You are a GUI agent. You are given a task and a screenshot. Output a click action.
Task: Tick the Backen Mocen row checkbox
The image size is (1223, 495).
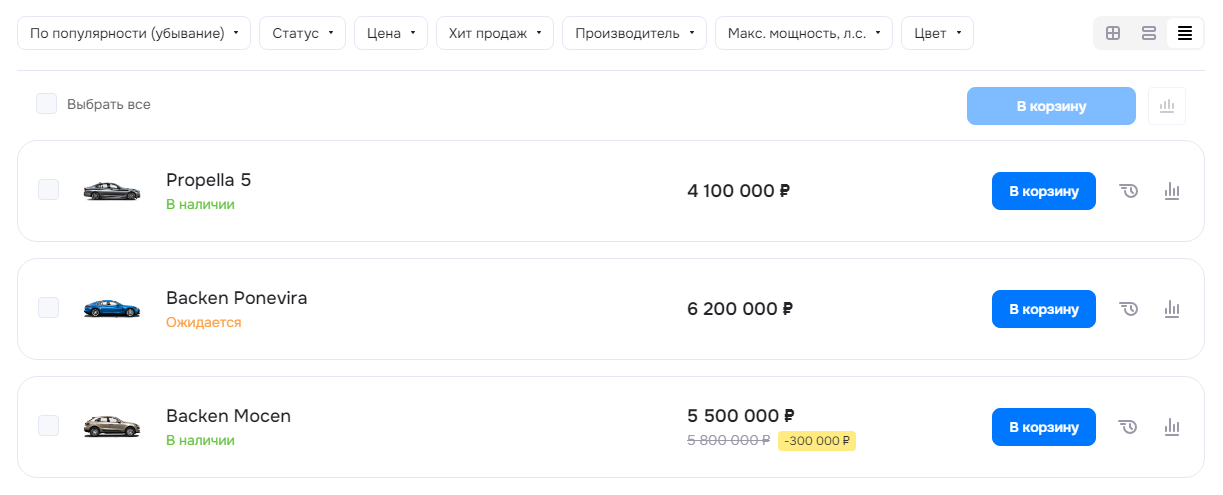(x=48, y=426)
